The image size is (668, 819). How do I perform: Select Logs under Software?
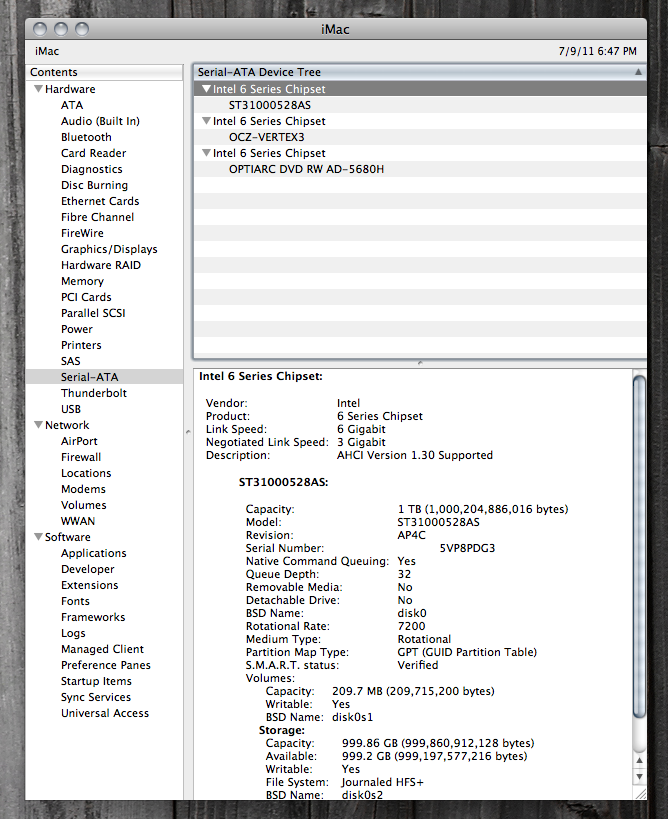coord(73,633)
